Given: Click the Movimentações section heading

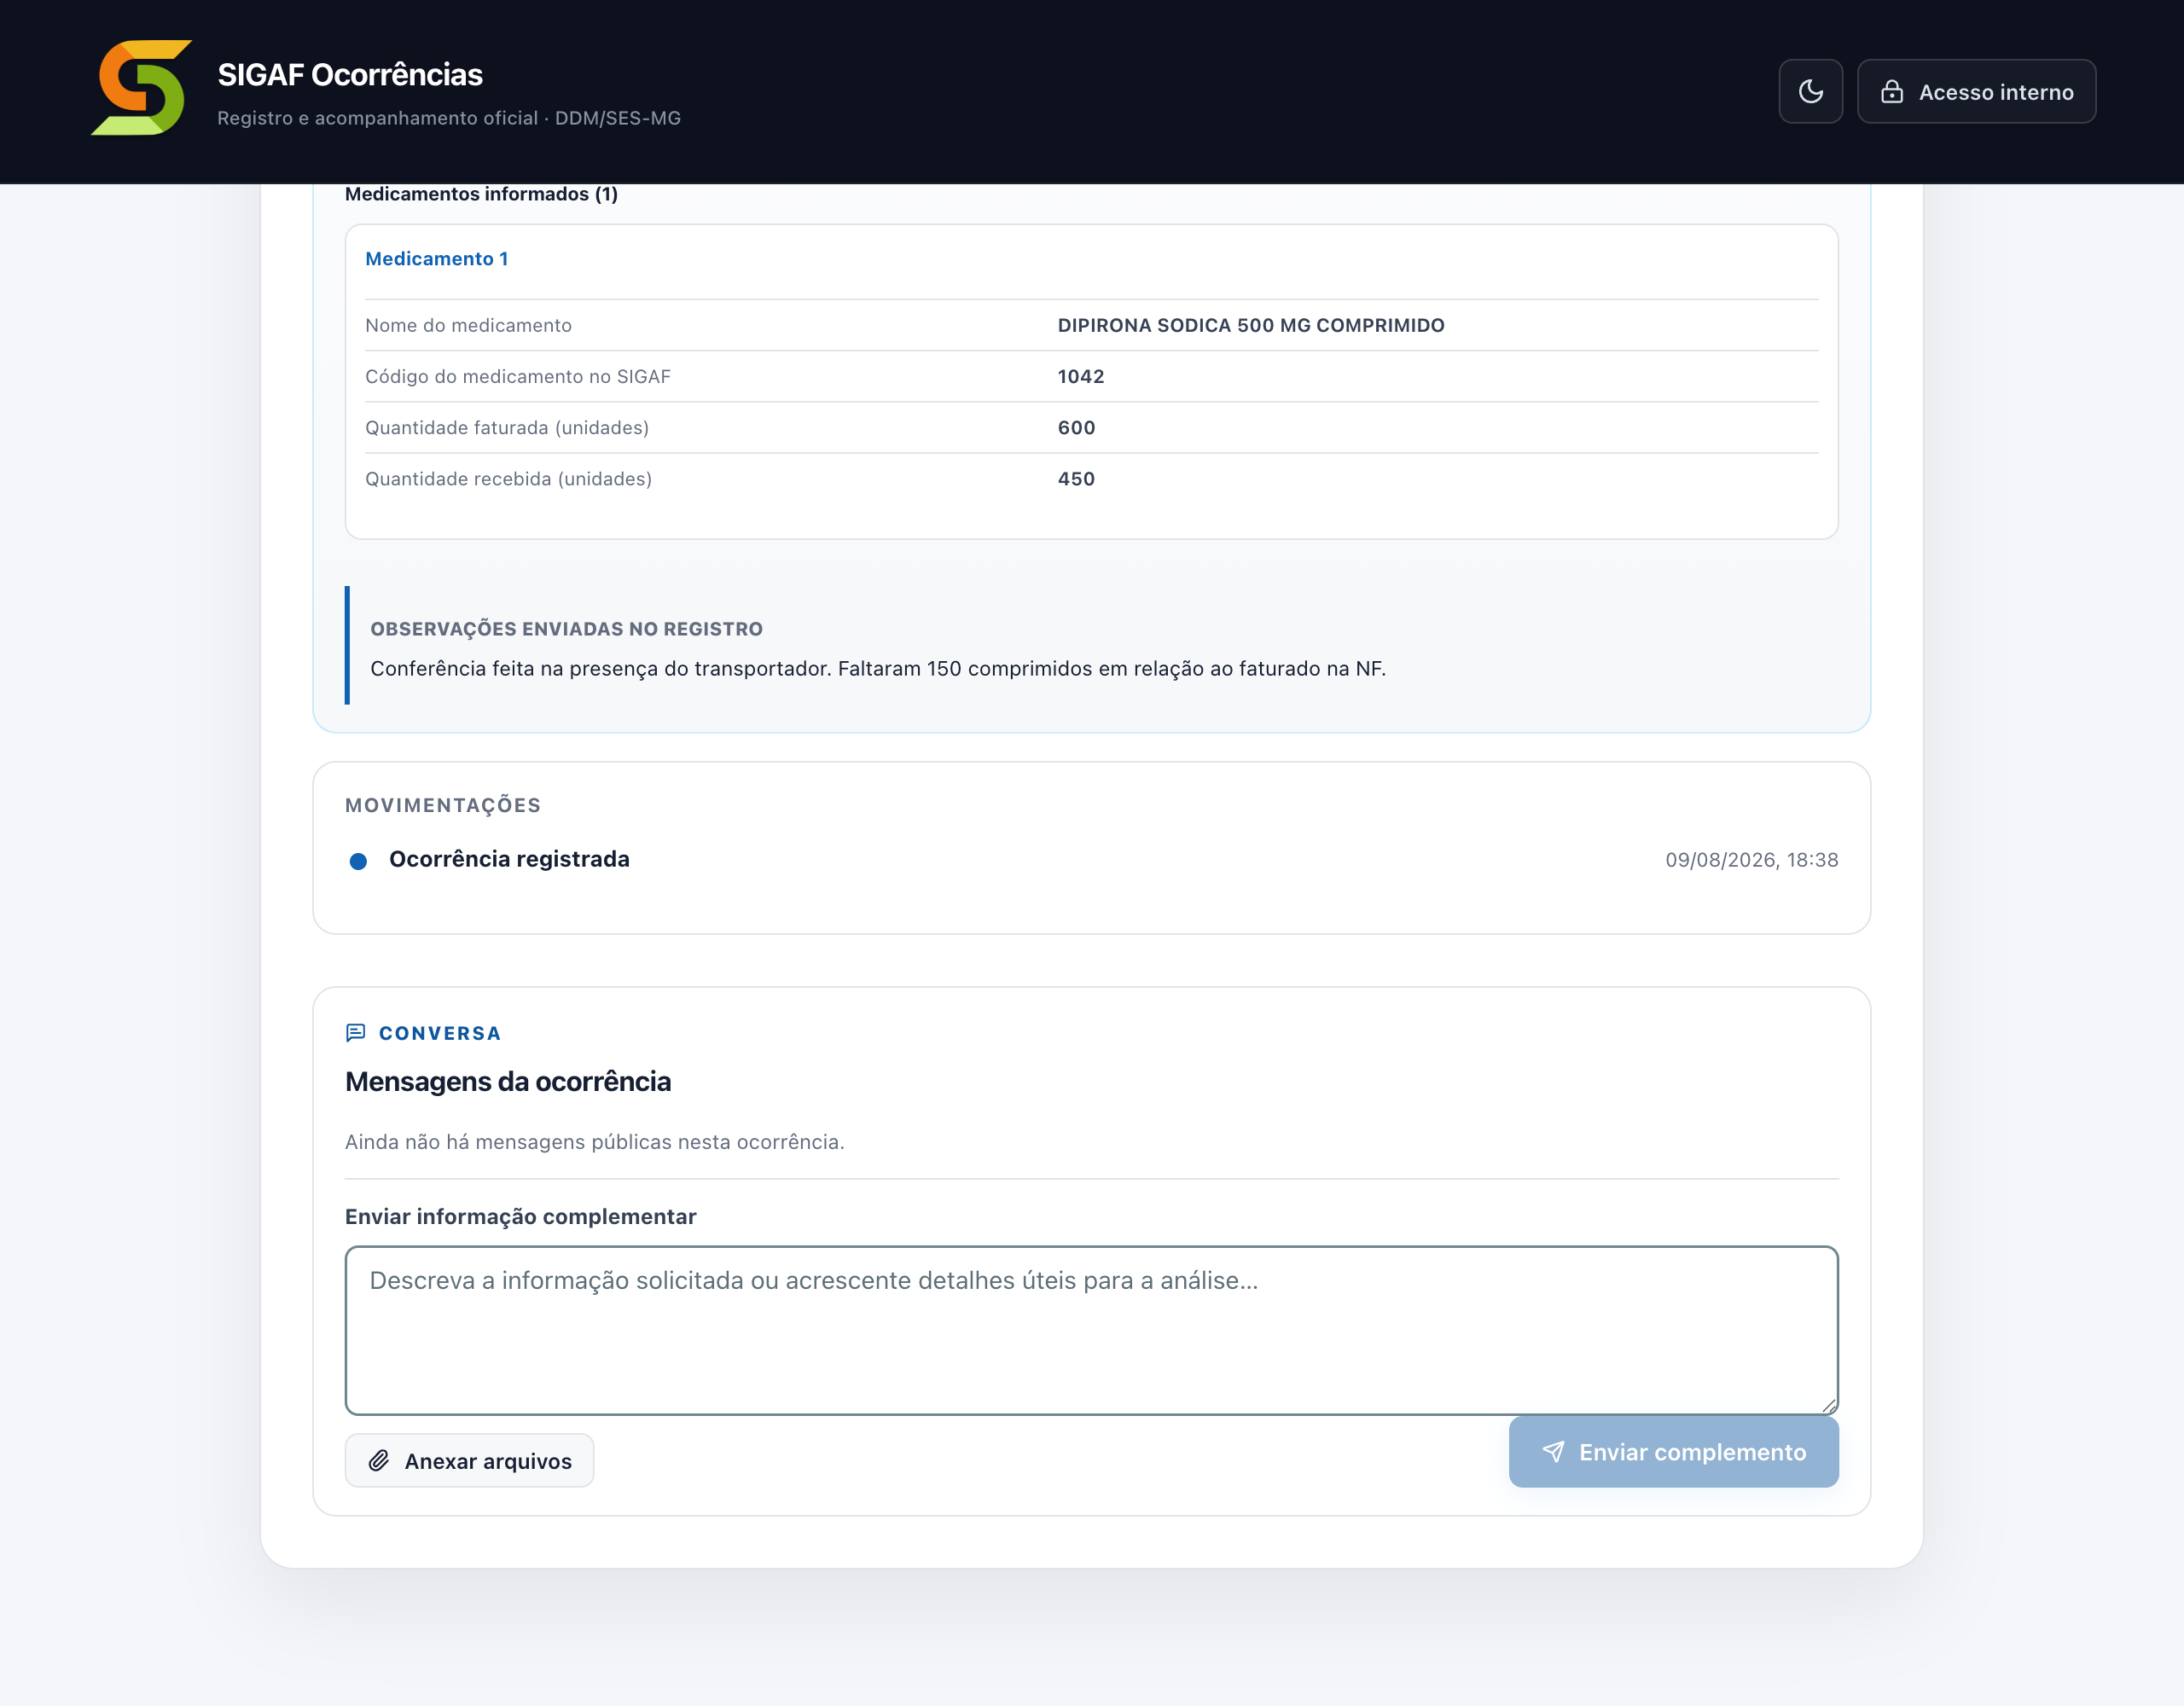Looking at the screenshot, I should coord(442,805).
